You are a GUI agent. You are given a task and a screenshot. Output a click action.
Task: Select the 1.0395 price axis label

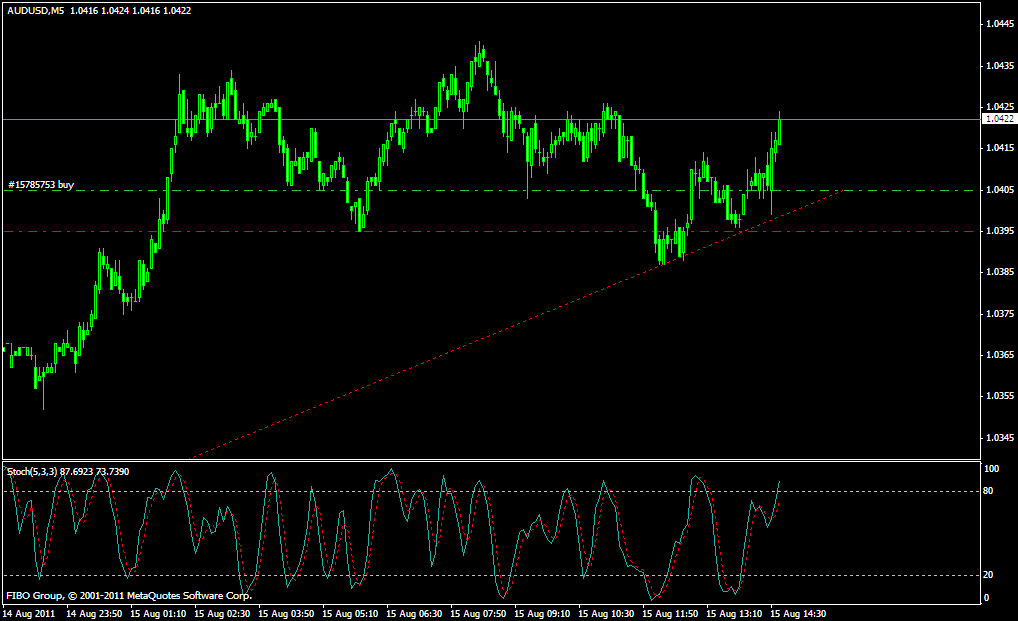[x=1000, y=231]
